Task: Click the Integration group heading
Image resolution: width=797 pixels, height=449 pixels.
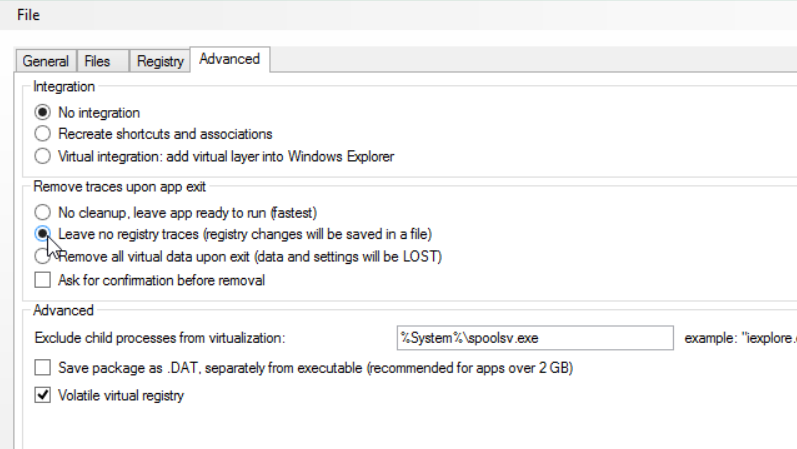Action: click(x=64, y=87)
